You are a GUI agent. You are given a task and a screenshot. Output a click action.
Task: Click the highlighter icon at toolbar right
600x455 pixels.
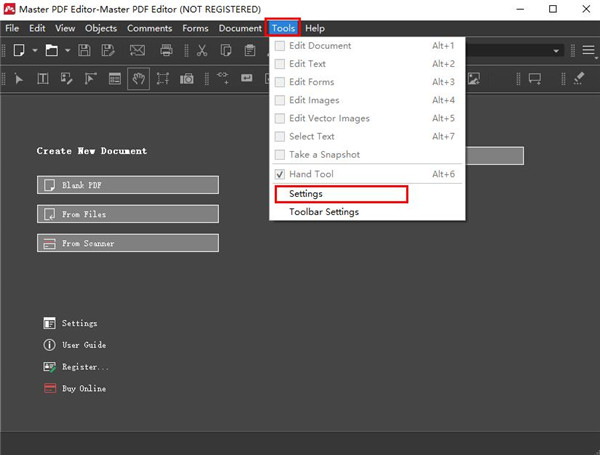click(x=579, y=79)
